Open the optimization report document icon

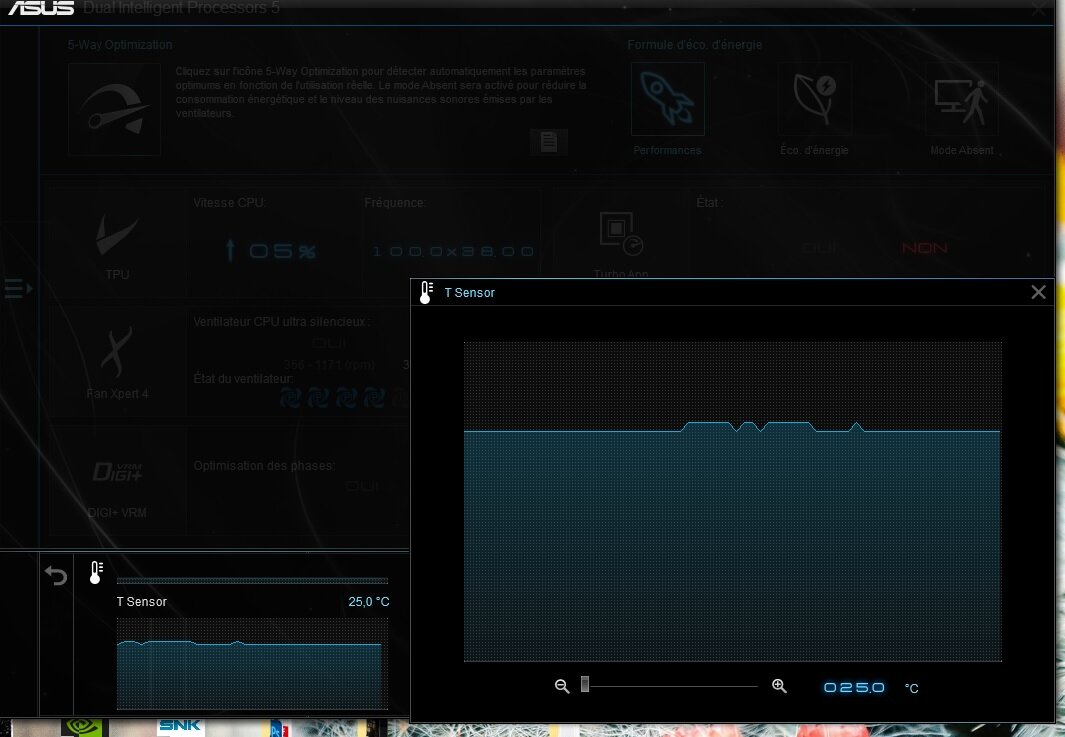(548, 142)
